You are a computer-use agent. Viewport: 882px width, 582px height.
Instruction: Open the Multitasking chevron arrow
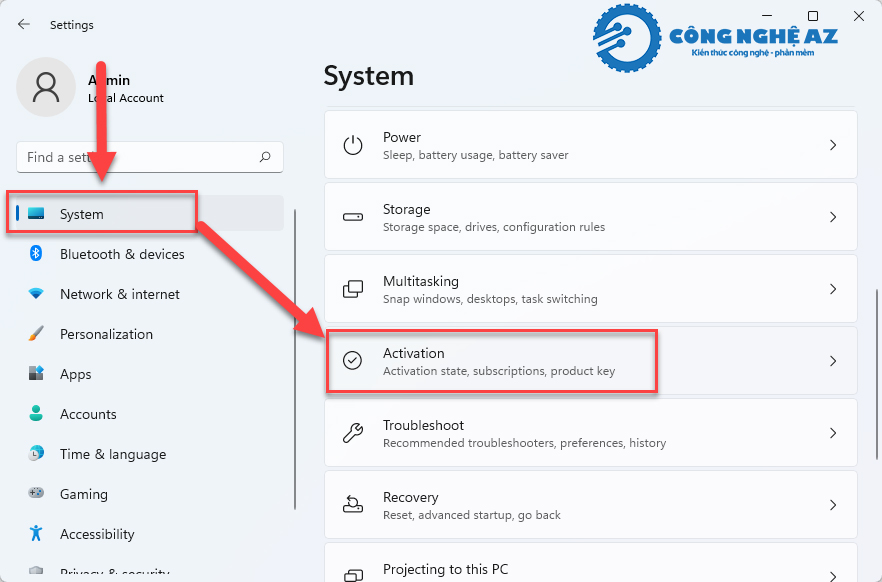pos(833,289)
